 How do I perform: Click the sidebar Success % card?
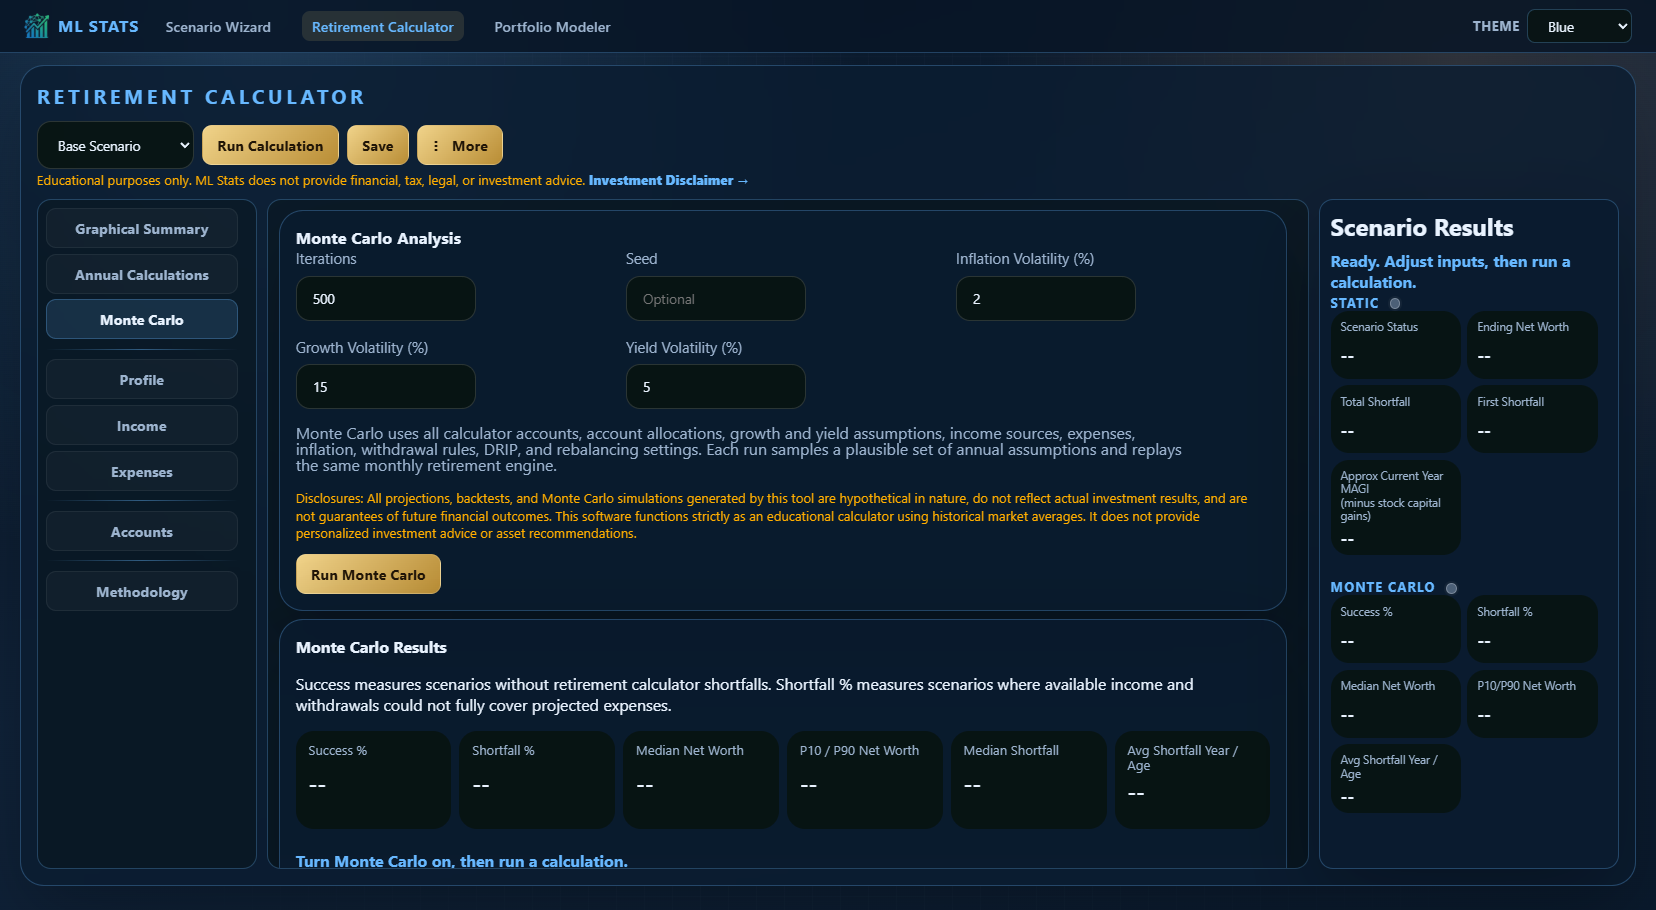(1395, 629)
